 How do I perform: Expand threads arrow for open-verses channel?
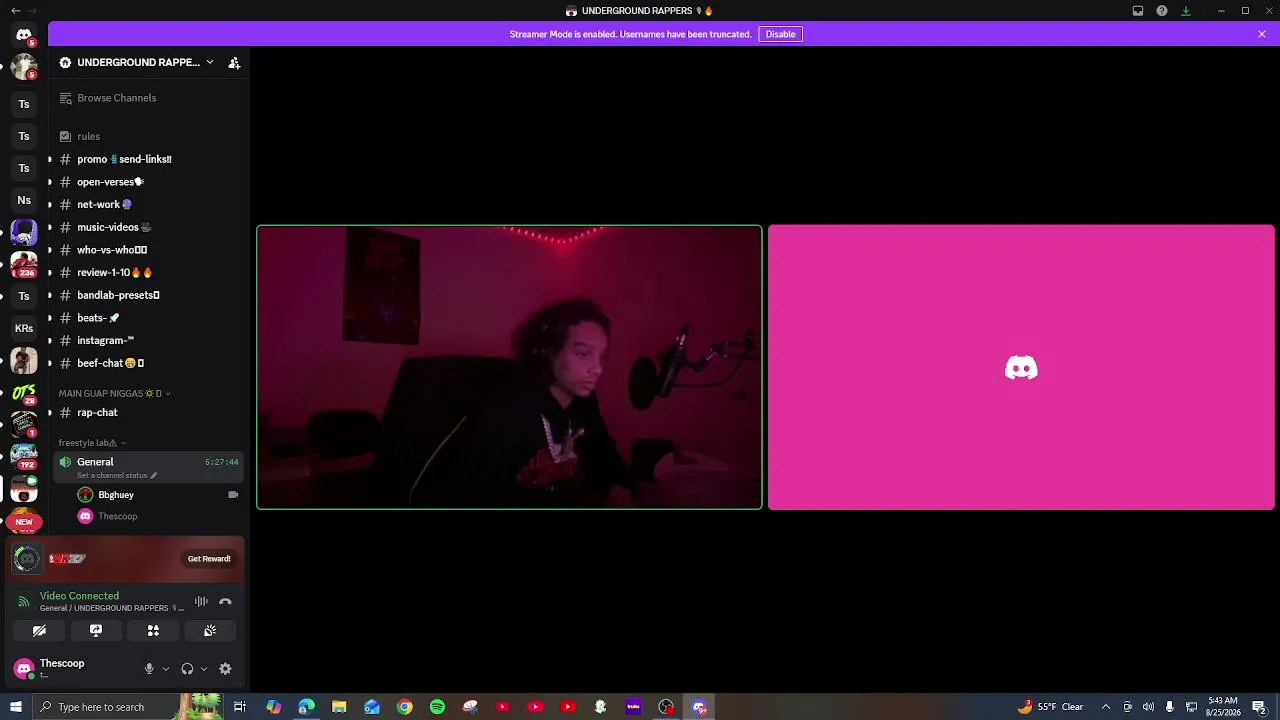(x=50, y=182)
